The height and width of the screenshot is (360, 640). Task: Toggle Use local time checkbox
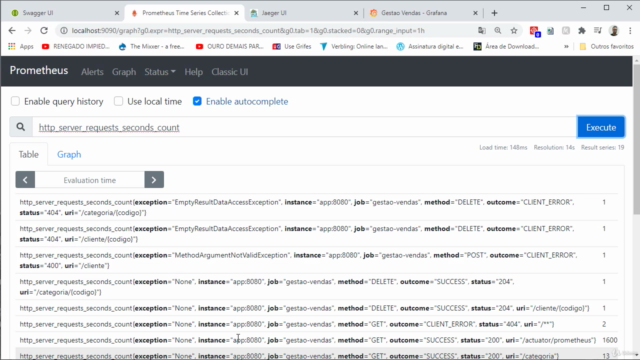[x=118, y=101]
